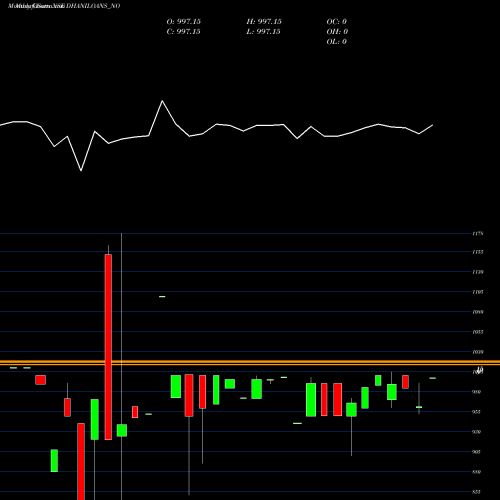The width and height of the screenshot is (500, 500).
Task: Click the OL: 0 readout
Action: (x=337, y=42)
